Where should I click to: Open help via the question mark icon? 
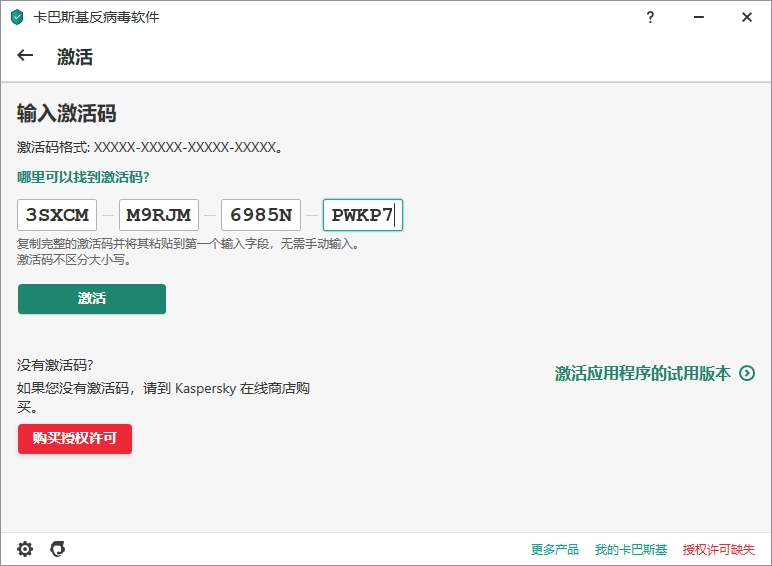point(650,17)
